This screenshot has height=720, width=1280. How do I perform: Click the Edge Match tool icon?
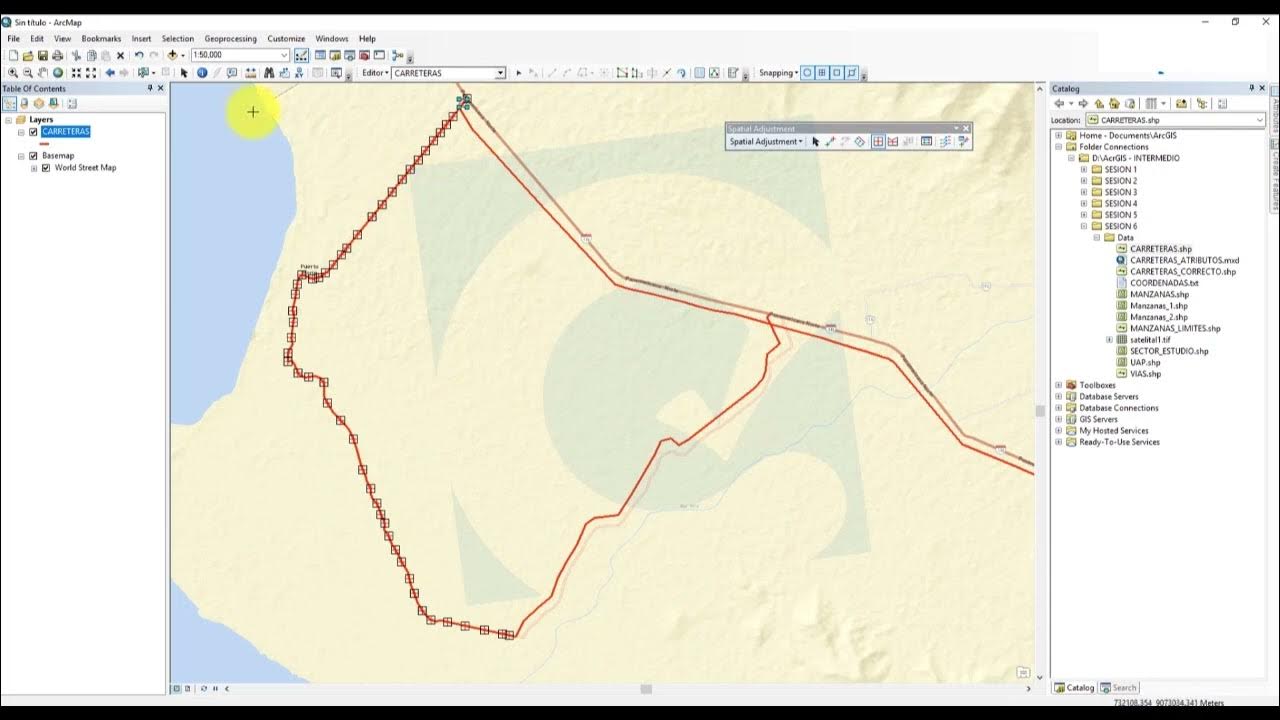point(945,141)
